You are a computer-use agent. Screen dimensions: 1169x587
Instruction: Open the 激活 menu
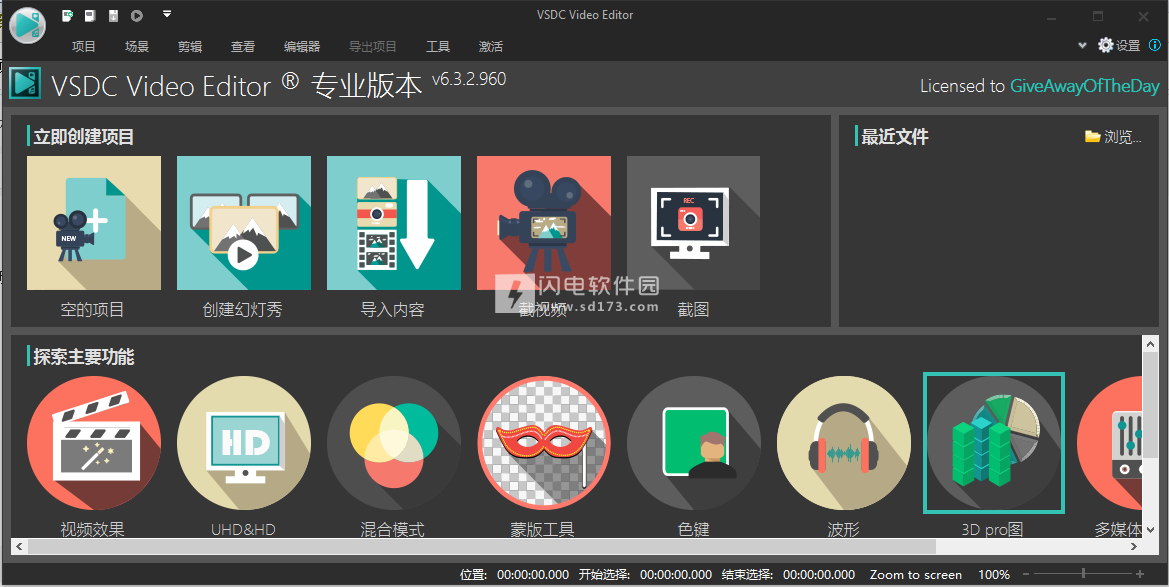(491, 46)
